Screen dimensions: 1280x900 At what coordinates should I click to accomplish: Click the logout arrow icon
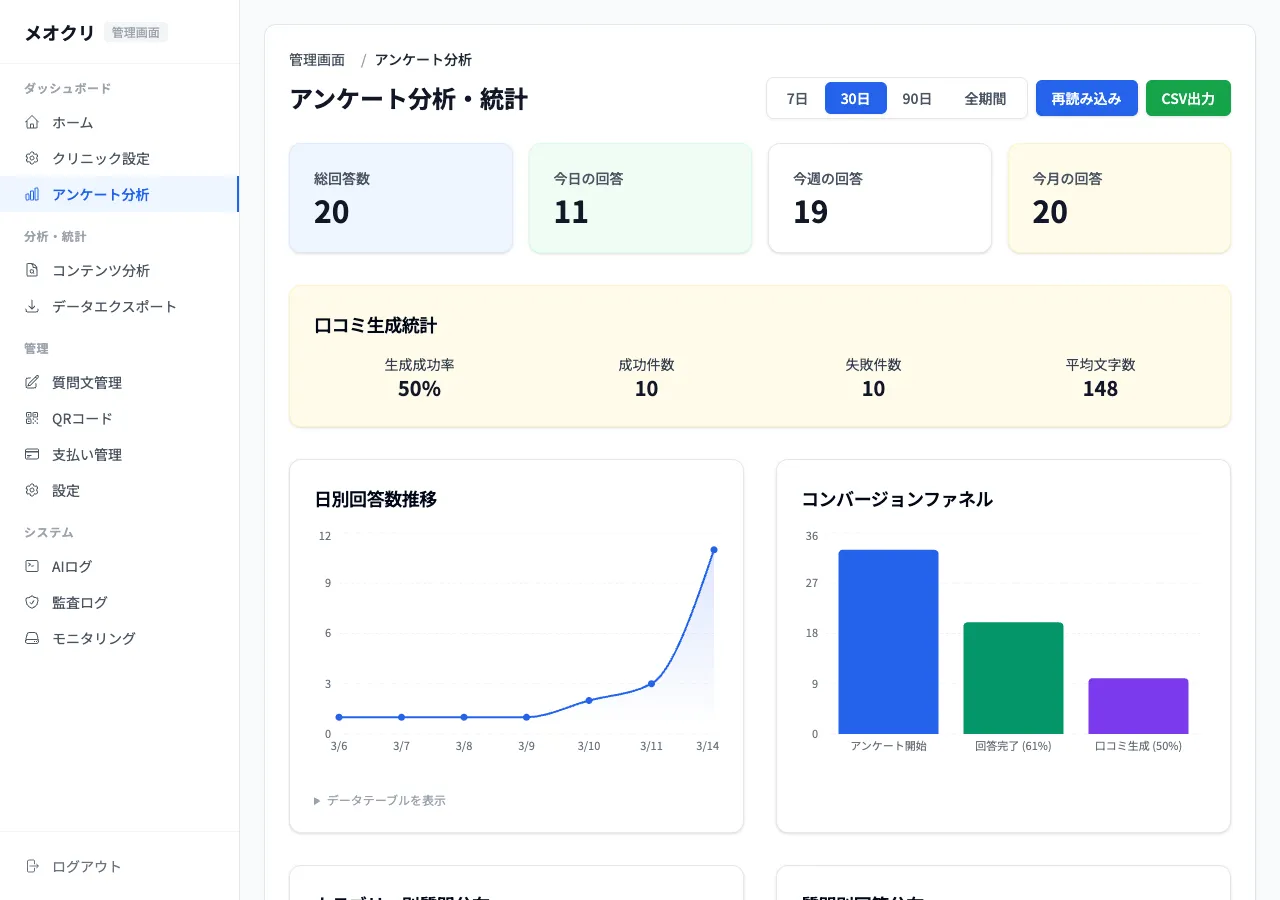pos(32,866)
